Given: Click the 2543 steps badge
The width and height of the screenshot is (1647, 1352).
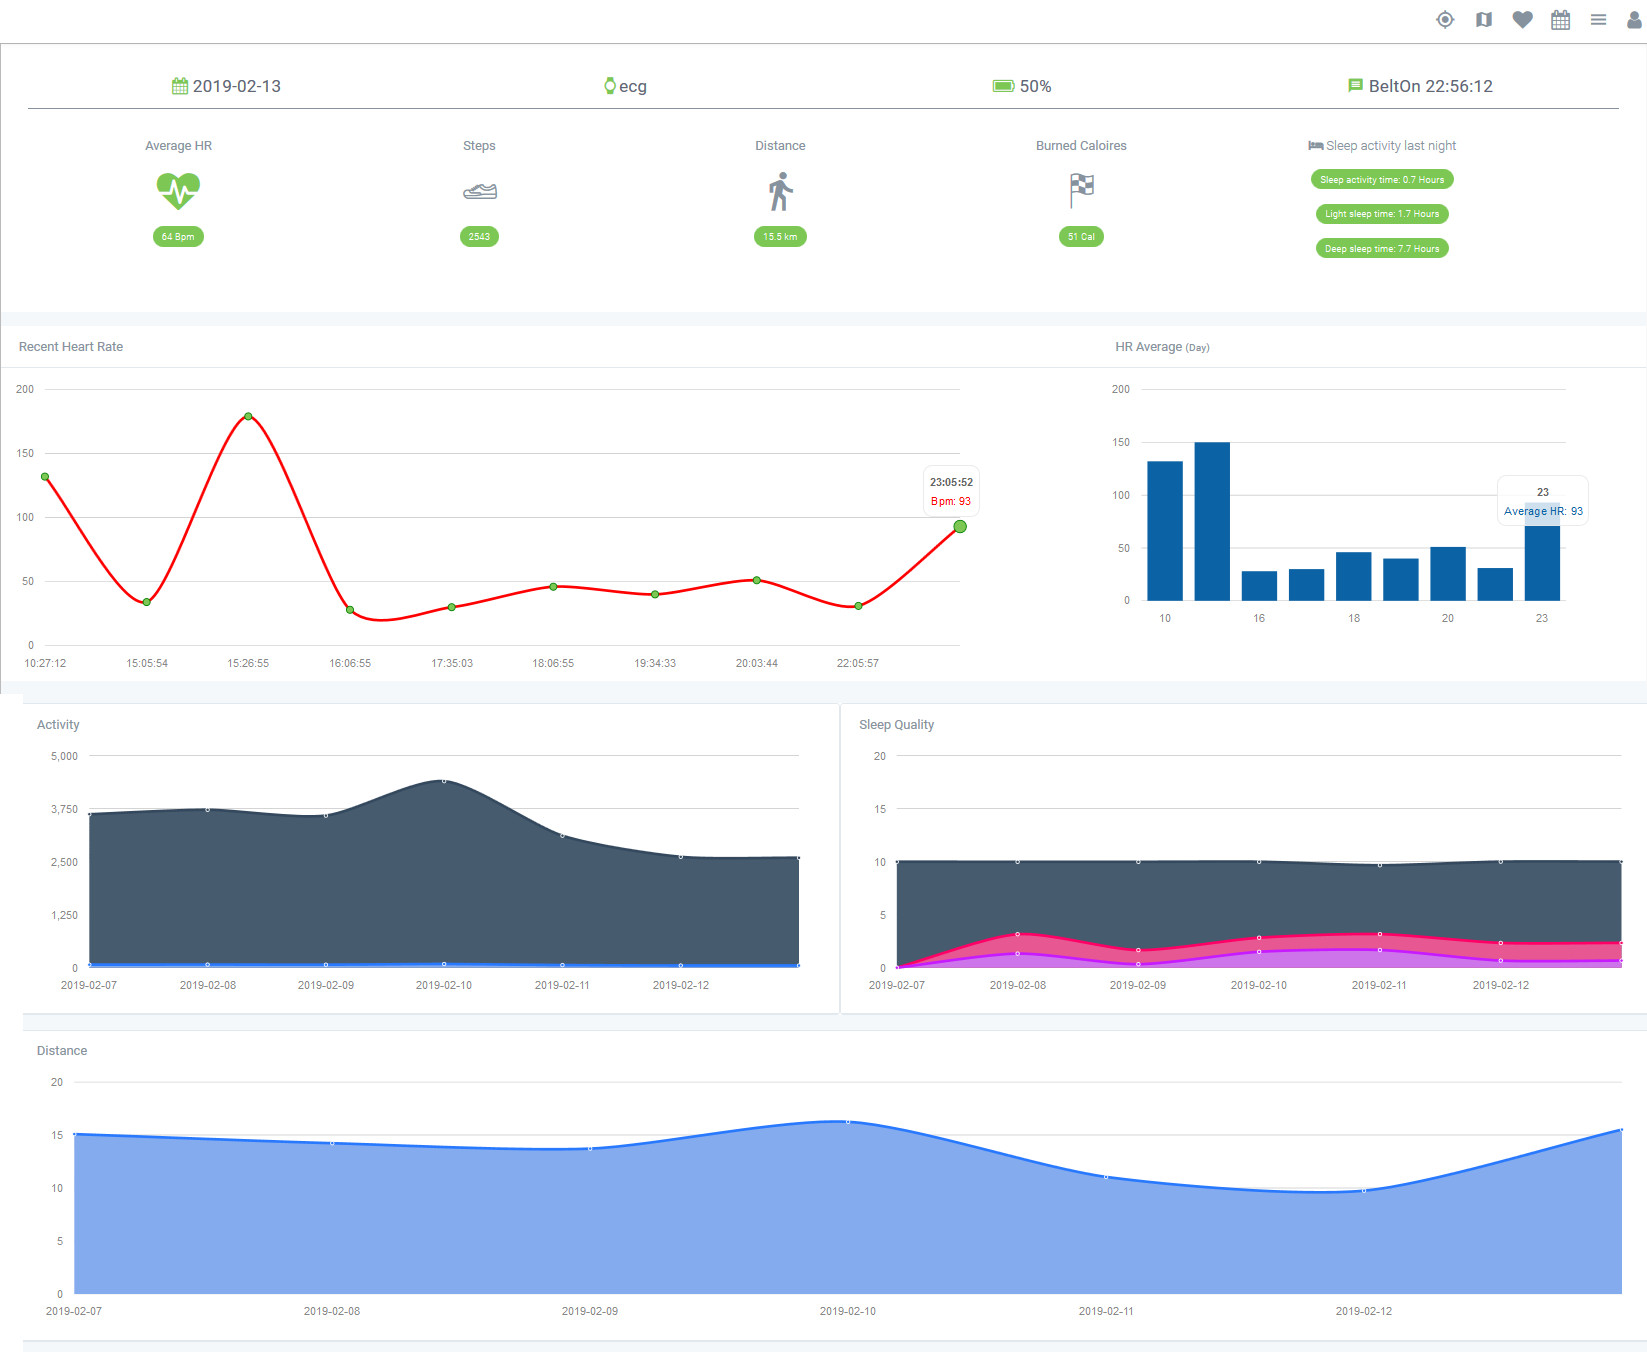Looking at the screenshot, I should pos(479,237).
